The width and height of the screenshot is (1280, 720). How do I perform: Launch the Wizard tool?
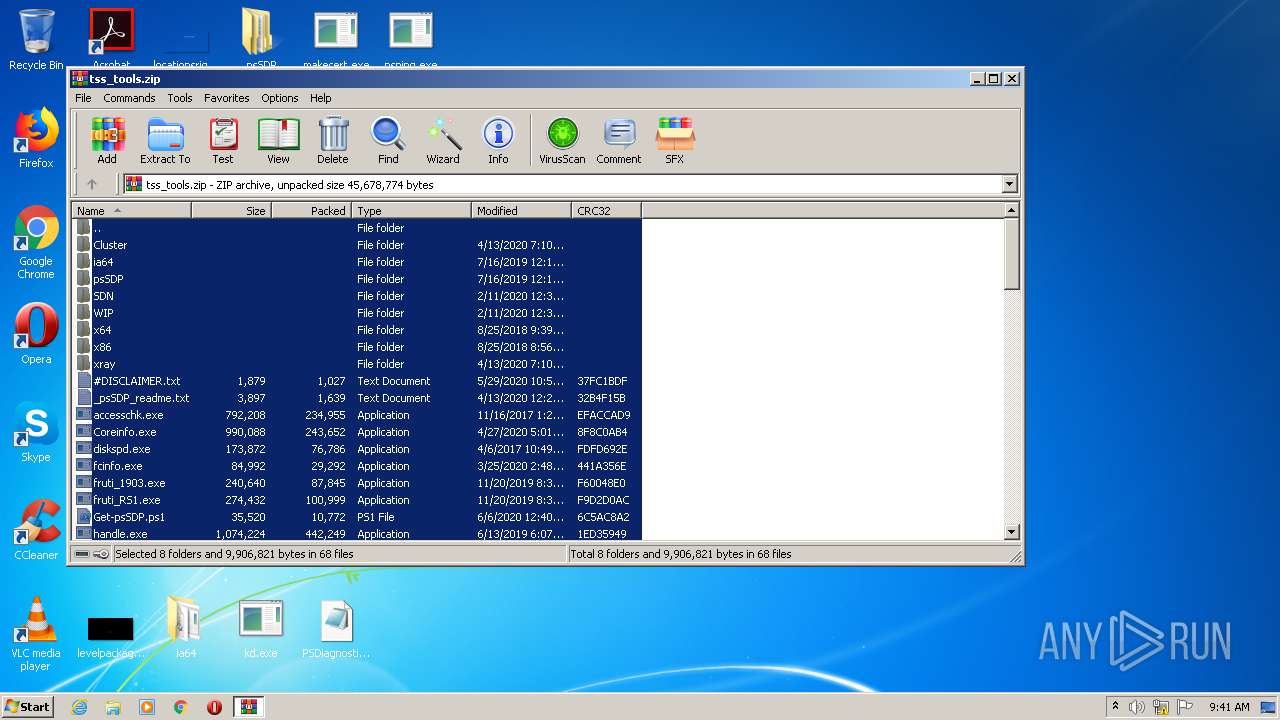tap(443, 141)
